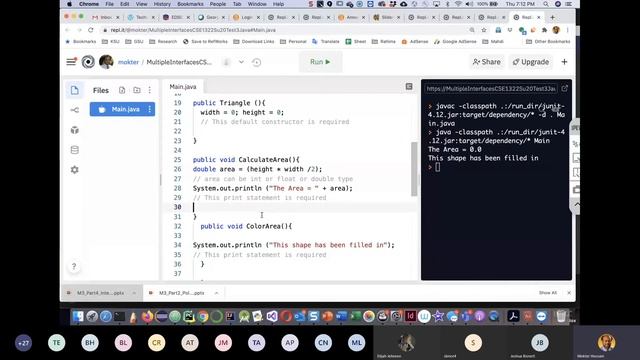This screenshot has height=360, width=640.
Task: Place cursor on line 26 area calculation
Action: 257,169
